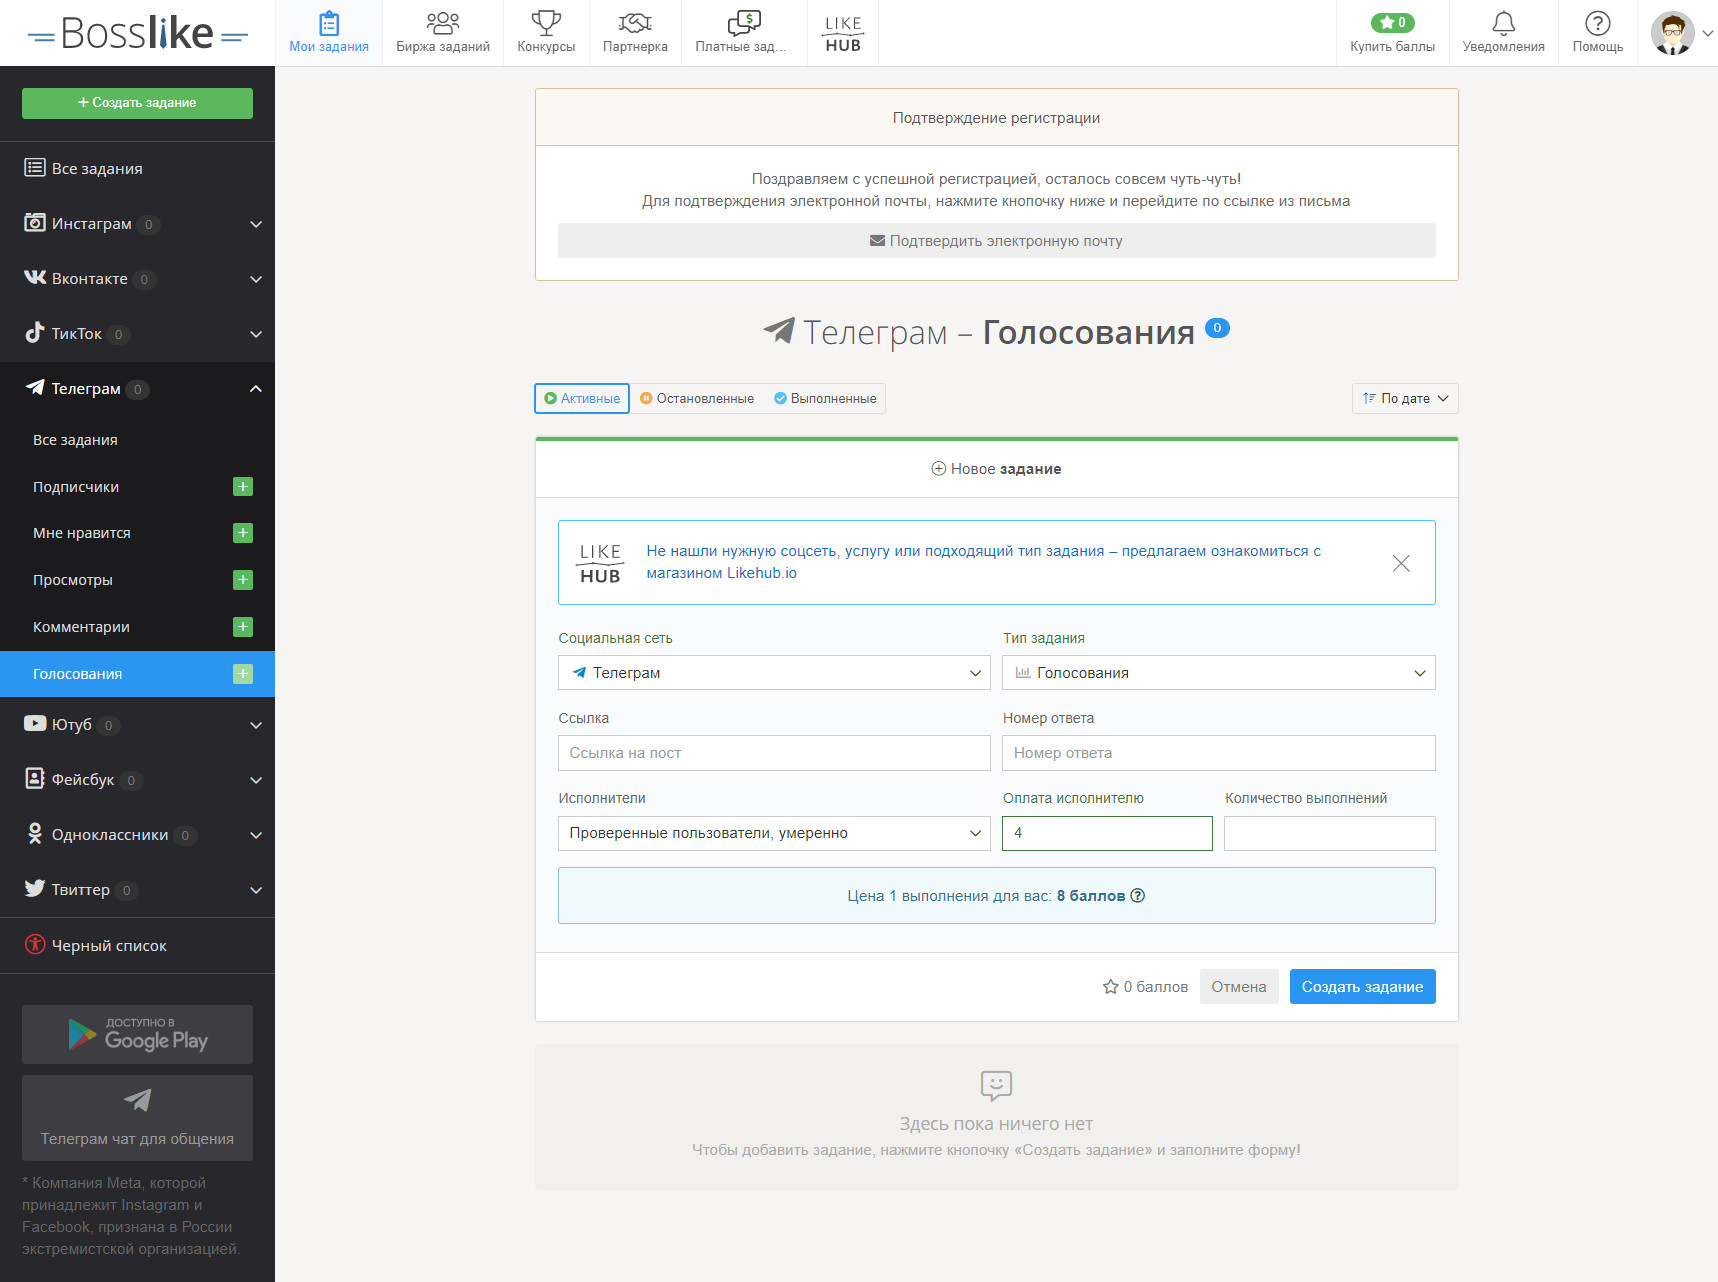Screen dimensions: 1718x1282
Task: Add a new Комментарии task with plus
Action: [x=243, y=627]
